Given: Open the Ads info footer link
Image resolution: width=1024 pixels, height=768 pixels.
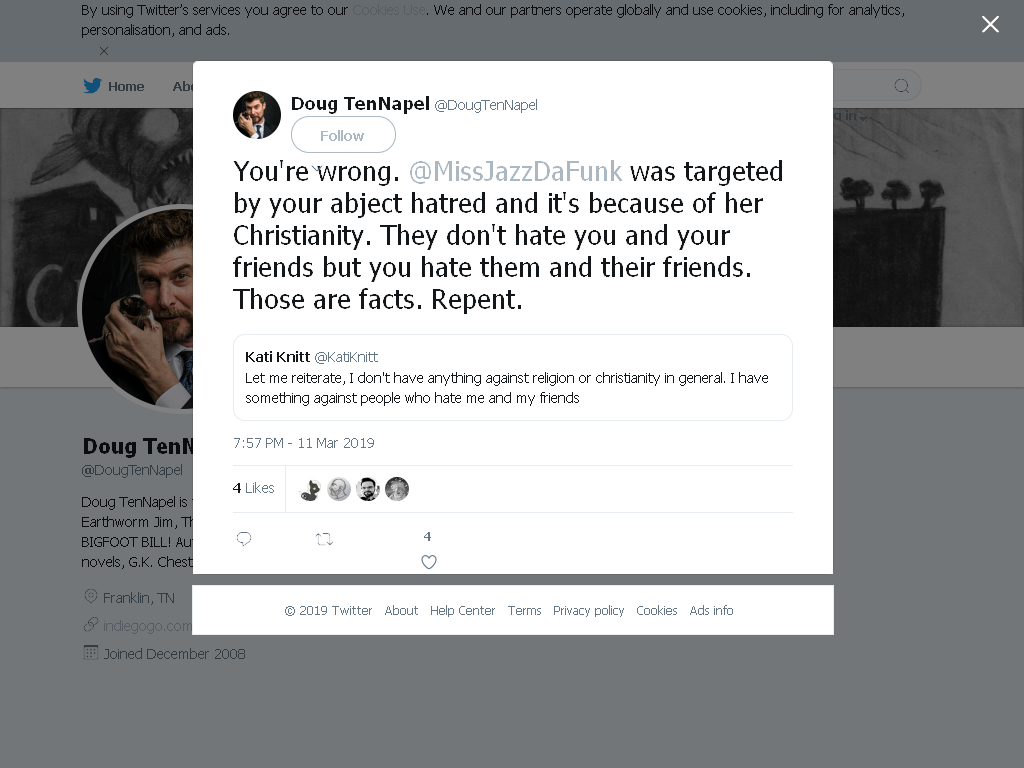Looking at the screenshot, I should (x=711, y=610).
